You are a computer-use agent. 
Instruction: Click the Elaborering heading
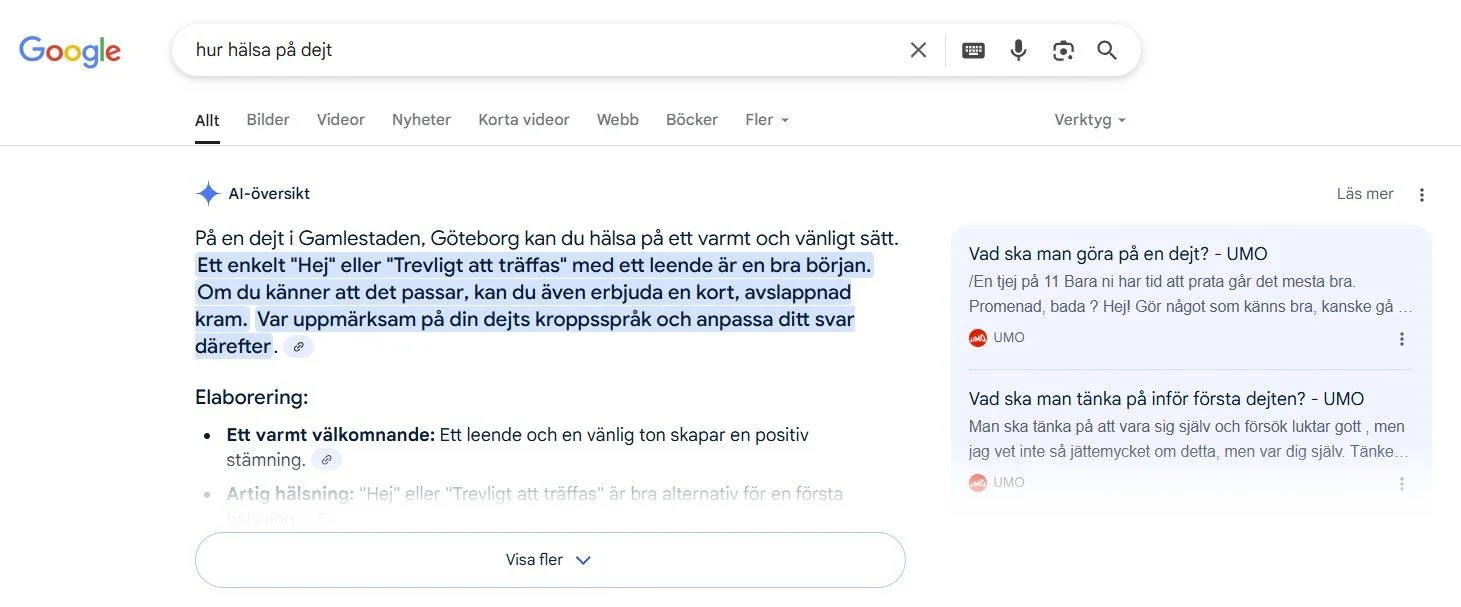click(252, 397)
